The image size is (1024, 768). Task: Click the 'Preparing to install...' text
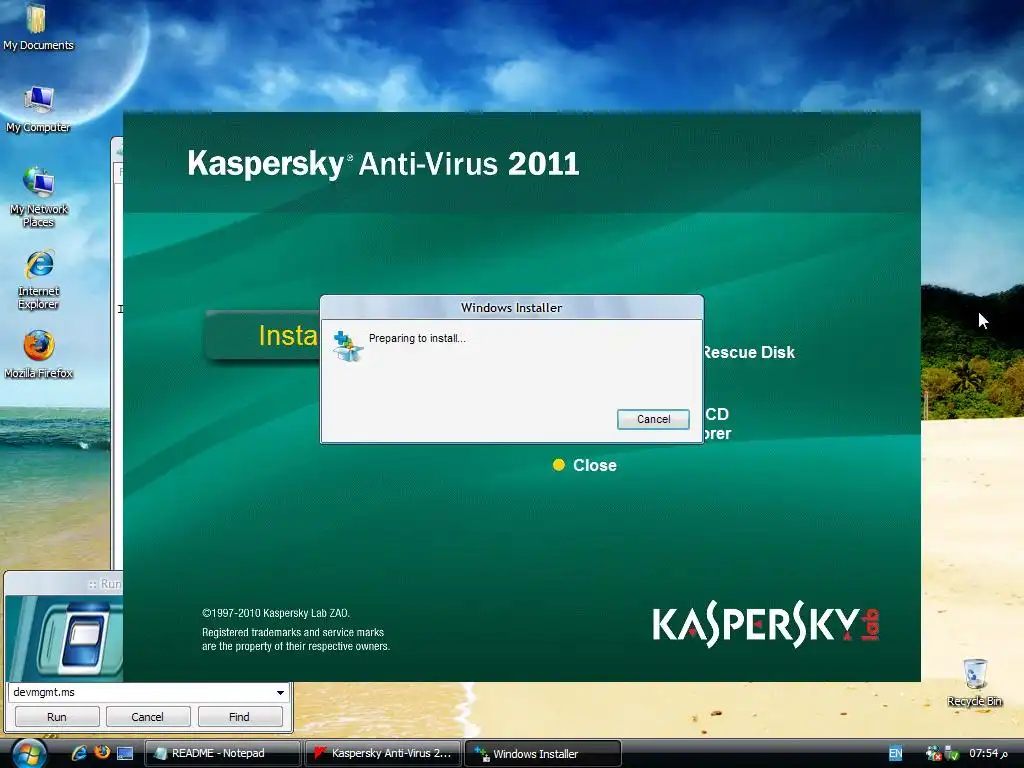click(417, 338)
